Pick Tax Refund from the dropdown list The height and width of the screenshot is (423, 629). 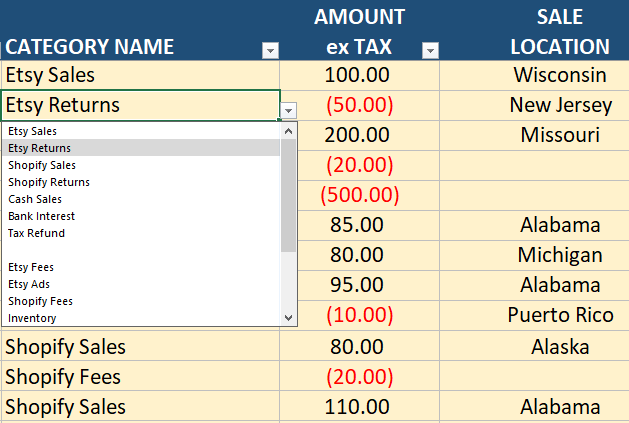[141, 233]
